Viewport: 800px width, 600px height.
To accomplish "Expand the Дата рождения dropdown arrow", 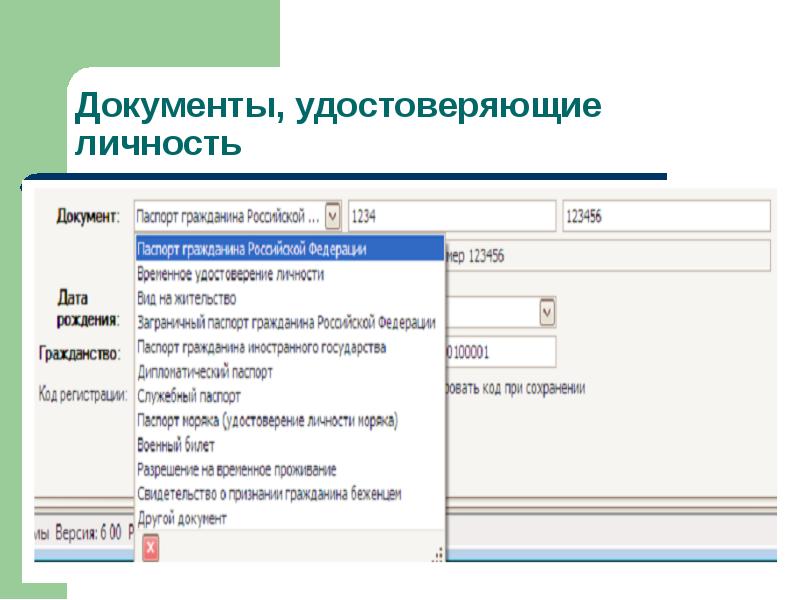I will [x=547, y=313].
